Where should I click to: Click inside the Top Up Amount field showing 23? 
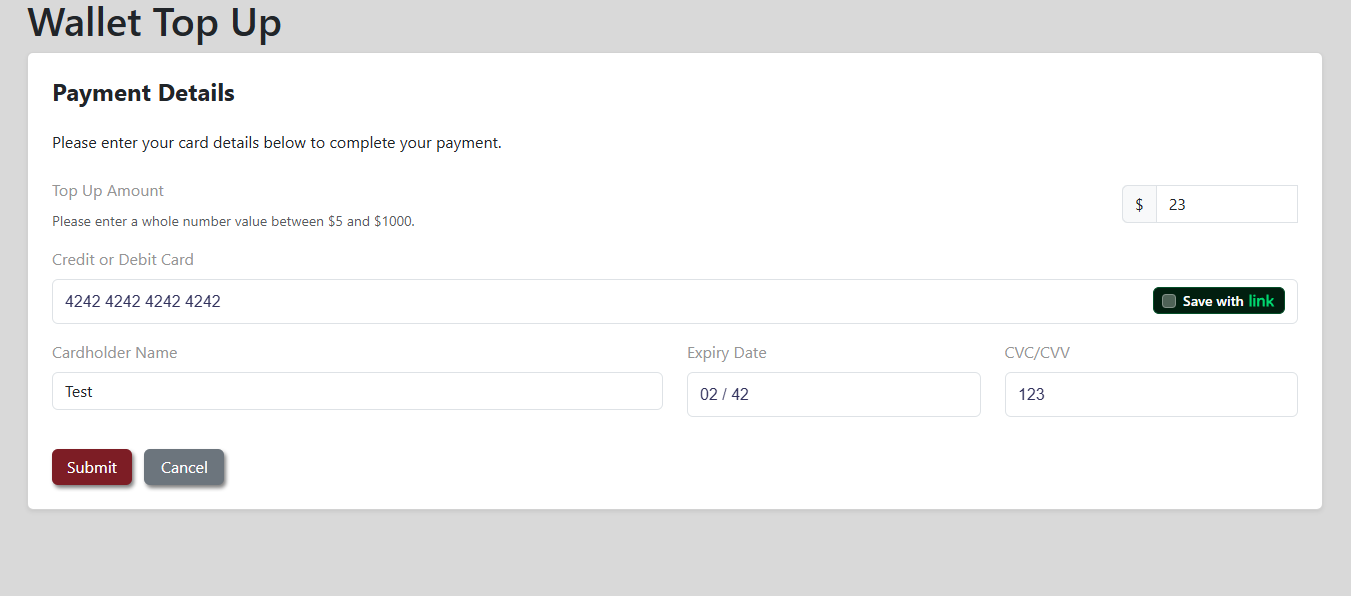(x=1225, y=203)
